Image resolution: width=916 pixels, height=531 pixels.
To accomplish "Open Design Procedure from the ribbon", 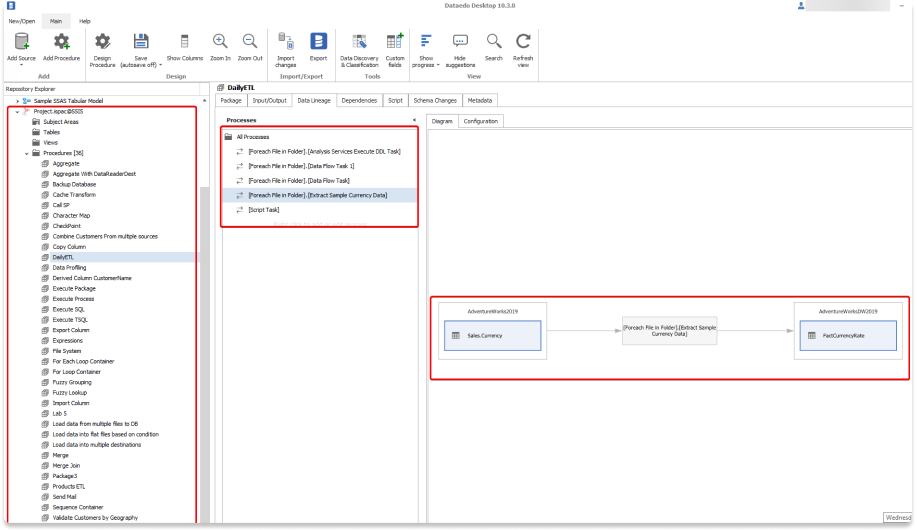I will point(102,41).
